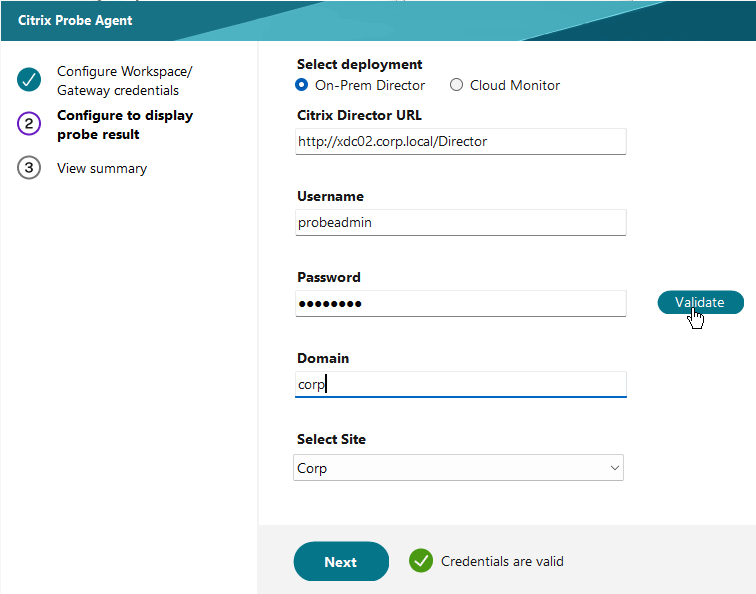
Task: Click the Validate button
Action: (701, 302)
